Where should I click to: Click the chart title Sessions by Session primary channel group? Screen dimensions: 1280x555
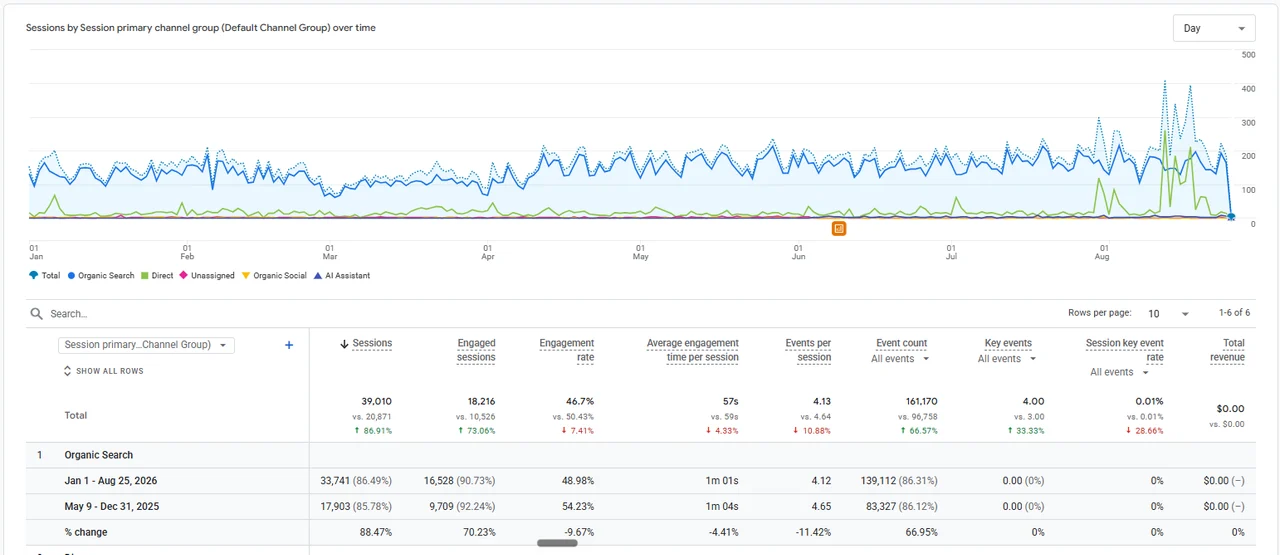(201, 28)
